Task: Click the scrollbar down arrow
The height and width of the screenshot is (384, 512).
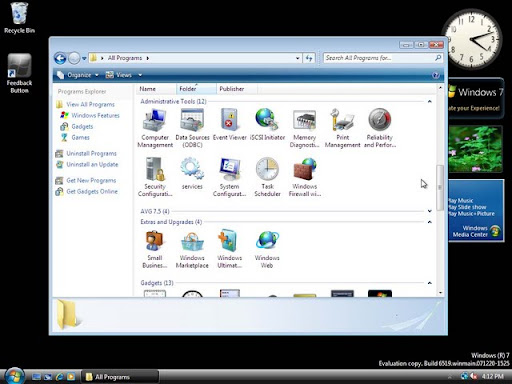Action: (x=440, y=293)
